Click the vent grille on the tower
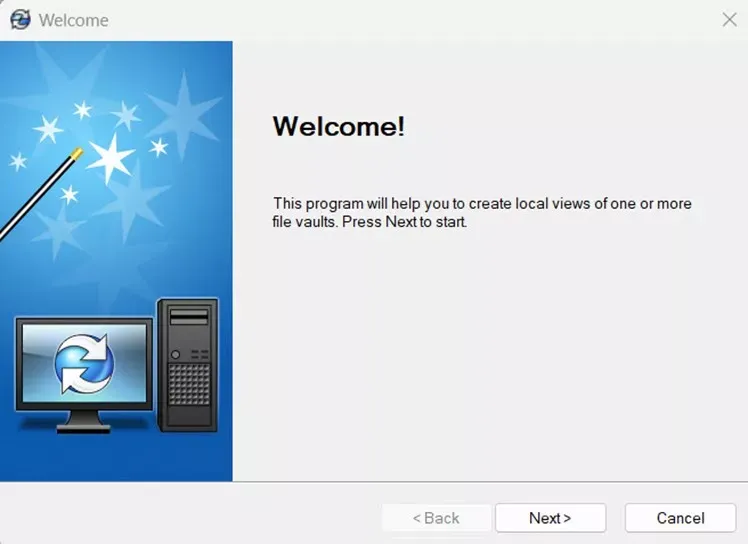 pyautogui.click(x=189, y=385)
